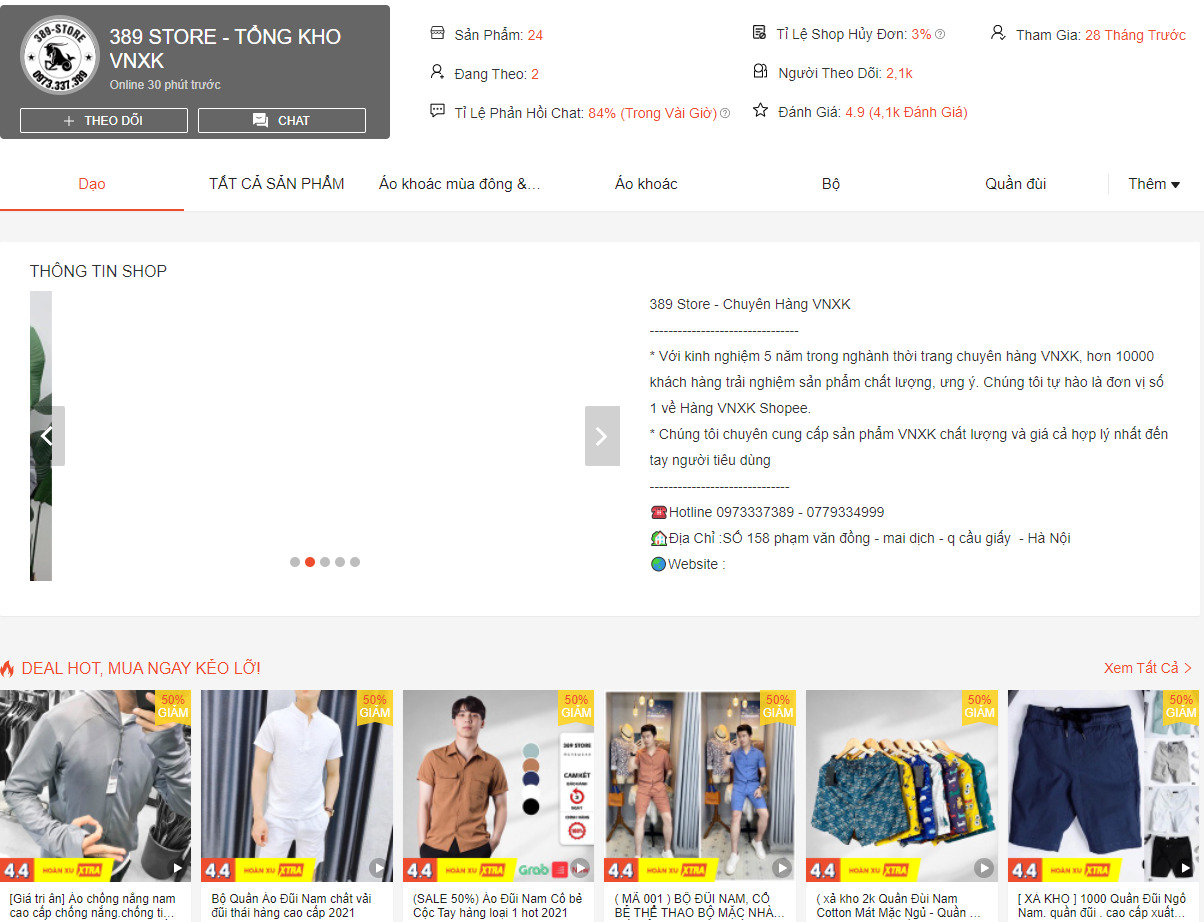Click title (xả kho 2k Quần Đùi Nam
Screen dimensions: 1204x922
point(898,906)
